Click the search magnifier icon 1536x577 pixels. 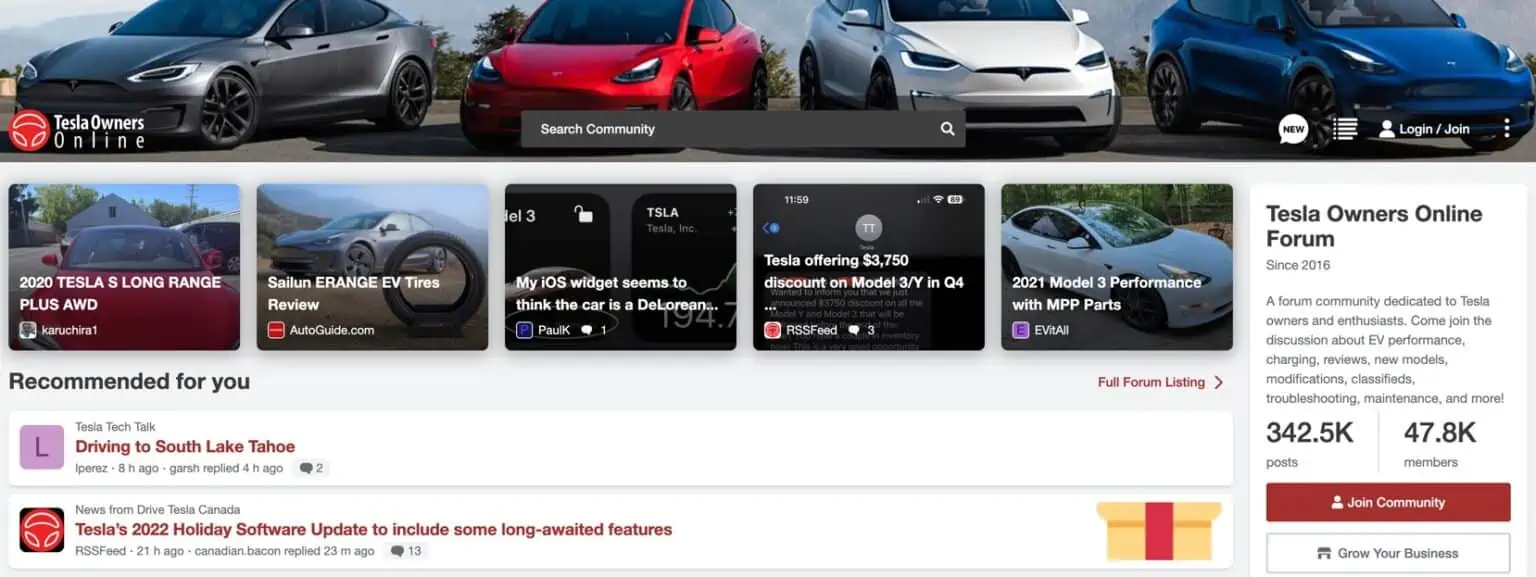(x=946, y=129)
